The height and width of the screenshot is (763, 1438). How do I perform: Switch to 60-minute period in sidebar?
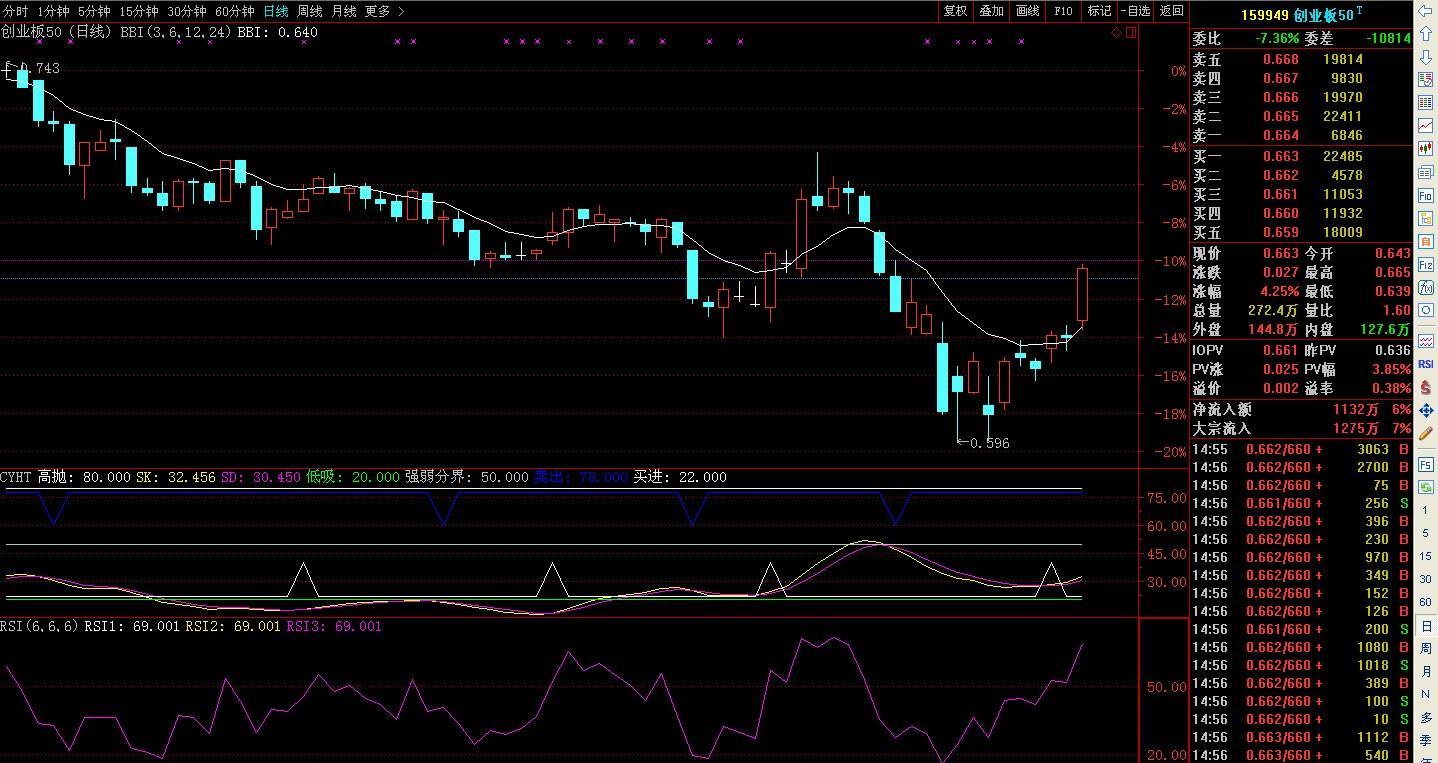[x=1426, y=602]
